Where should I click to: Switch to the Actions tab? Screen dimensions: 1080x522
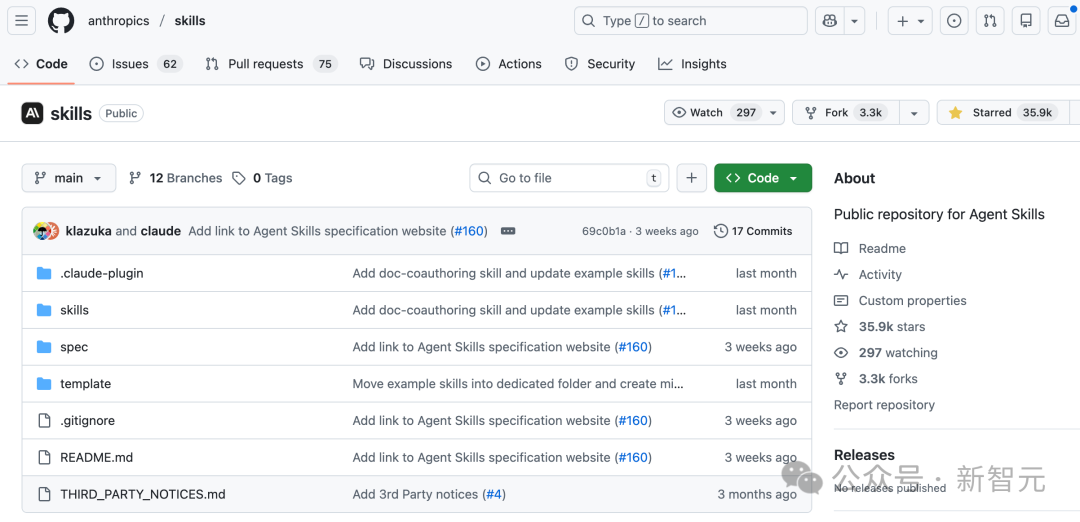[508, 64]
